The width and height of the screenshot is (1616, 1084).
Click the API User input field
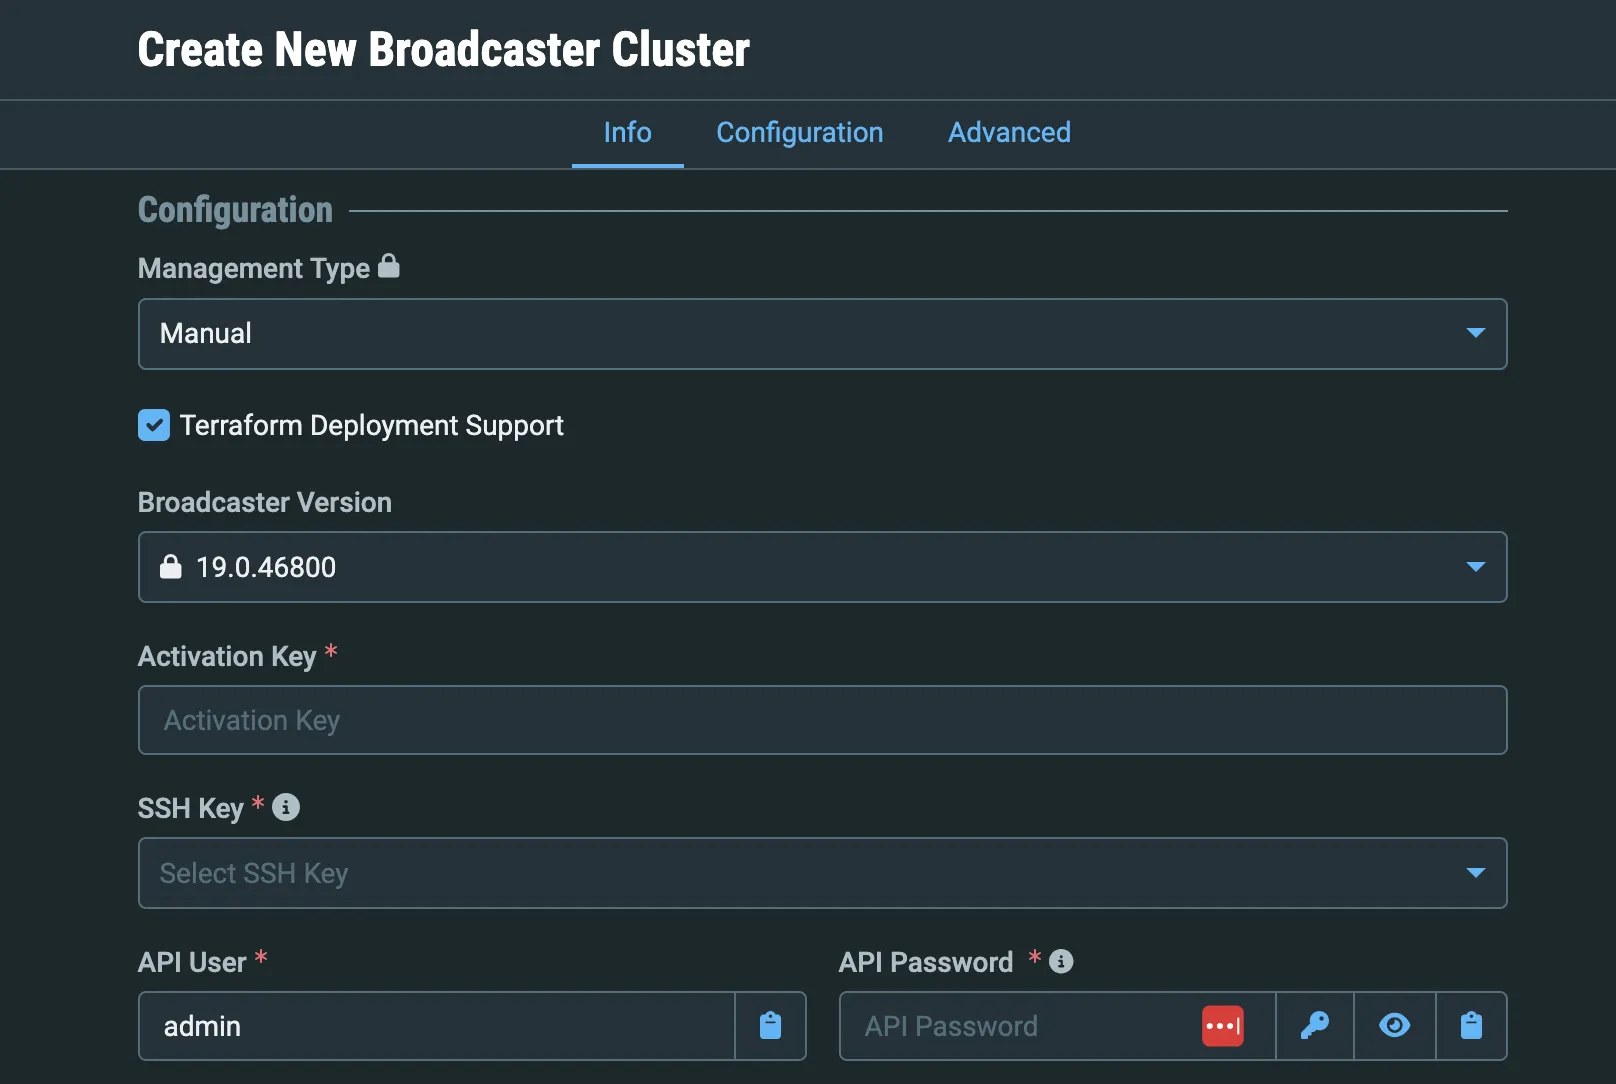point(436,1026)
